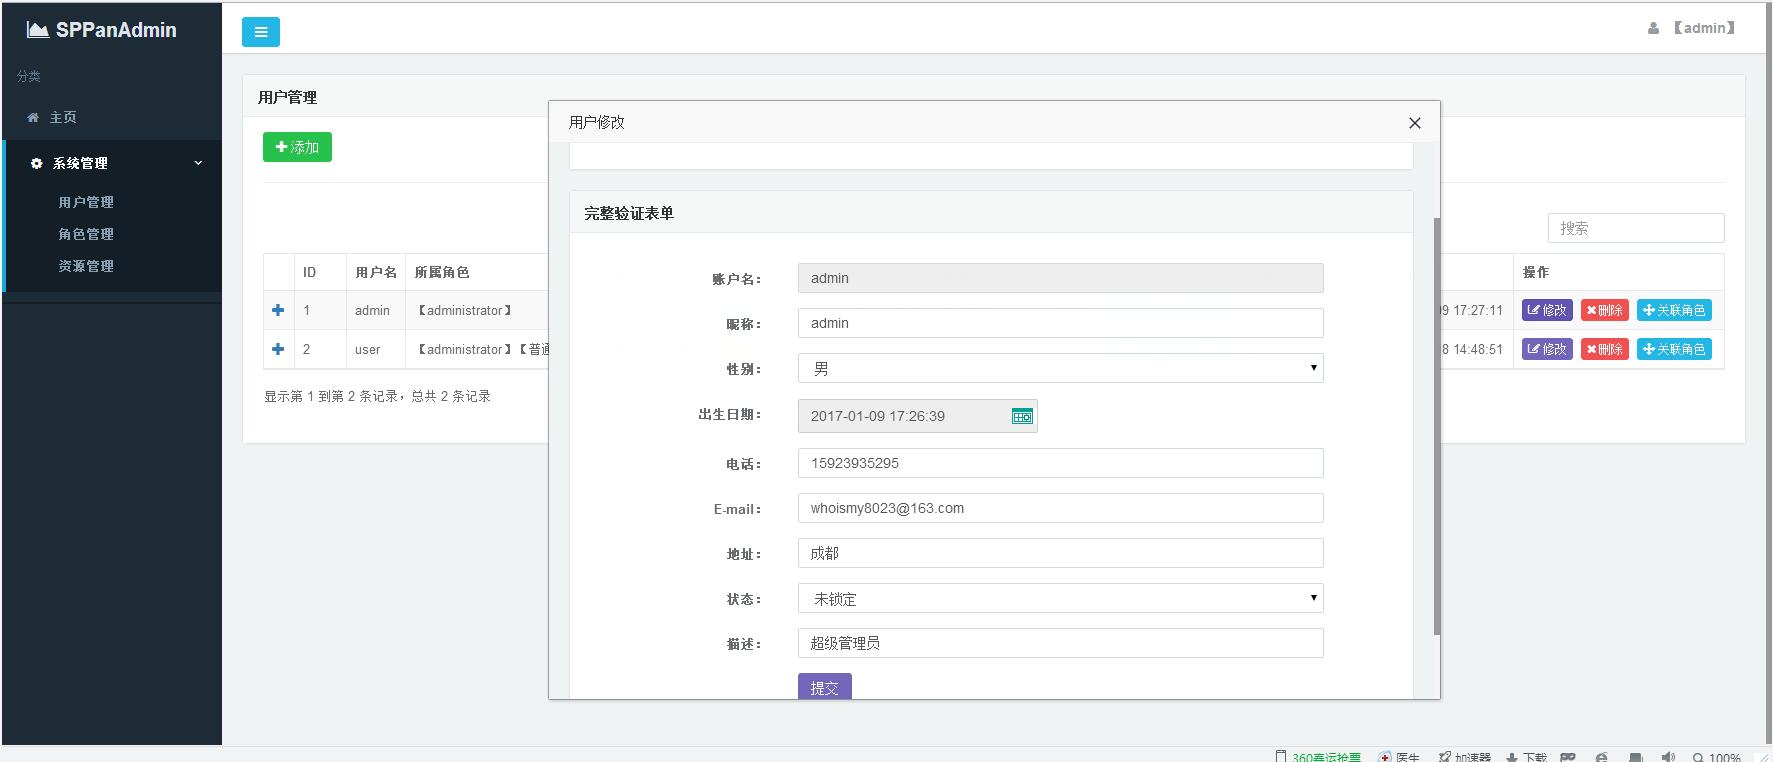Click the 100% zoom level control

coord(1716,757)
